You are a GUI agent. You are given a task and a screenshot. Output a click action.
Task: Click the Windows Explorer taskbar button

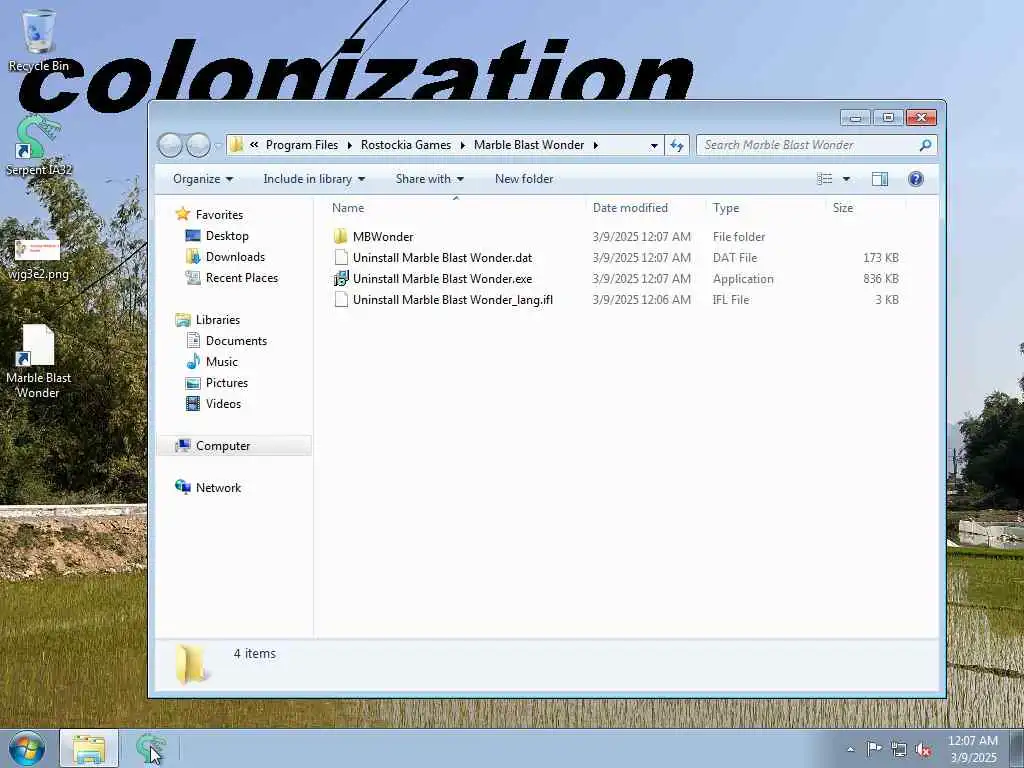(x=89, y=748)
